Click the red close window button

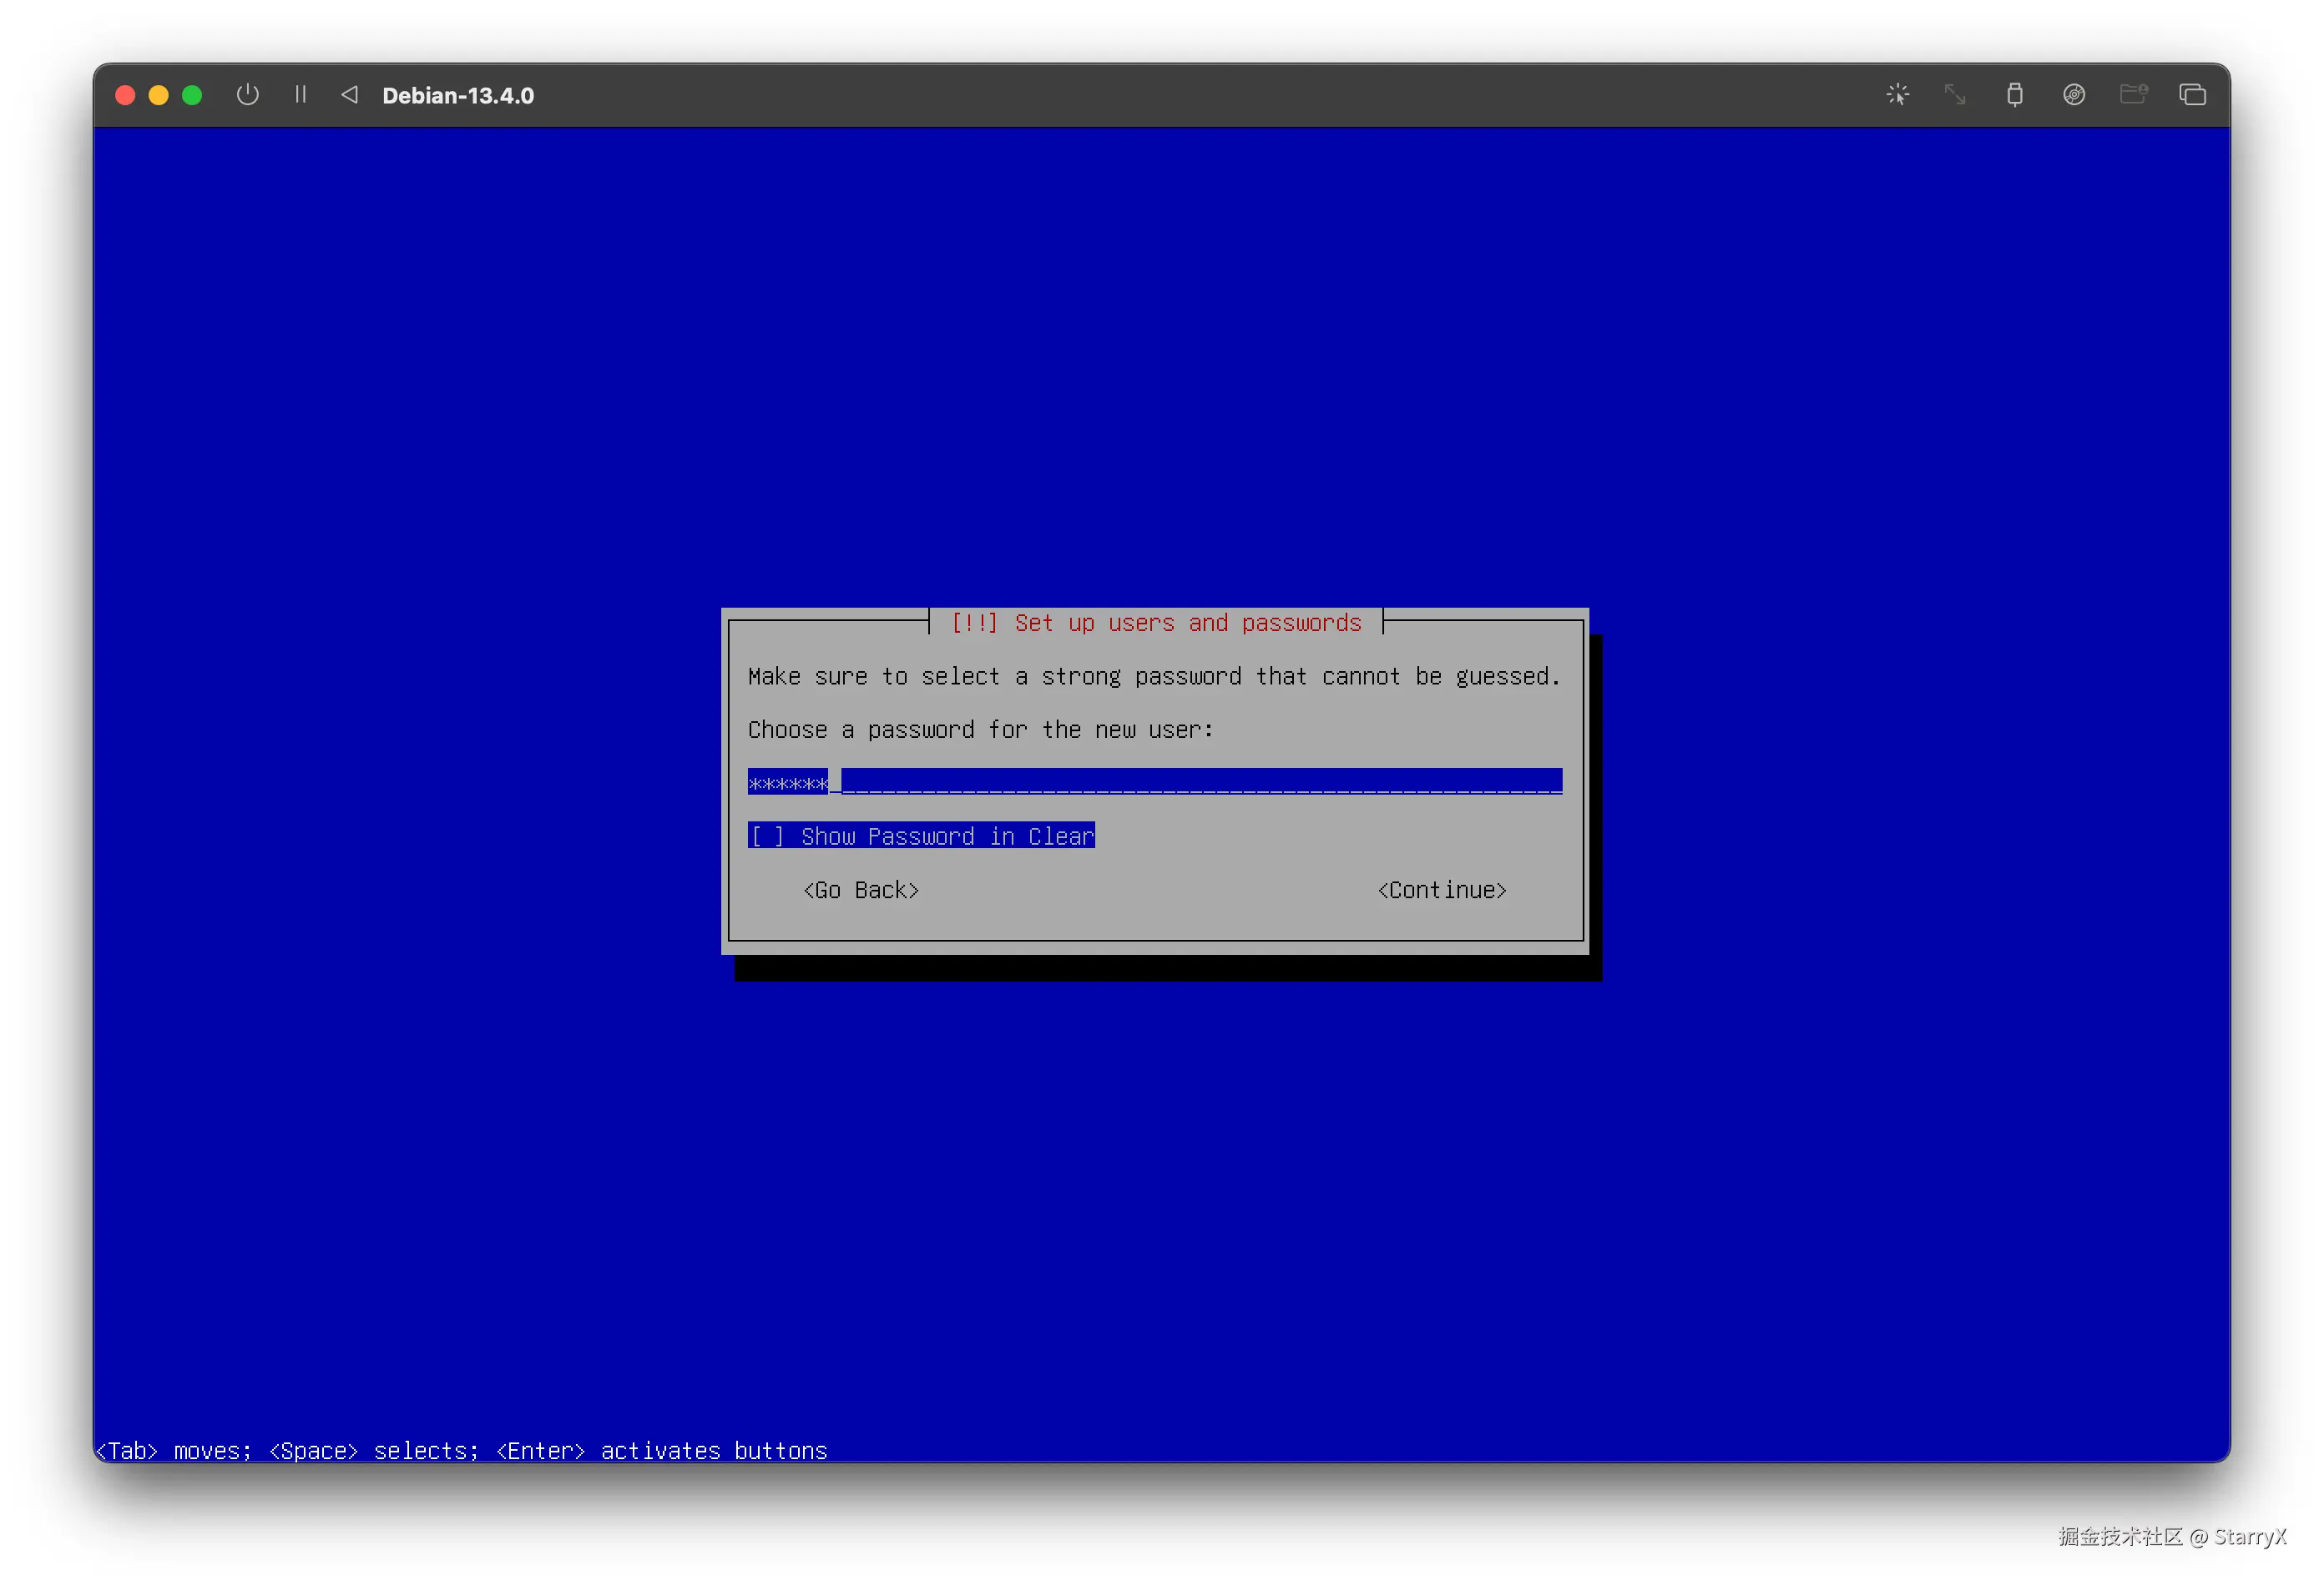click(125, 95)
